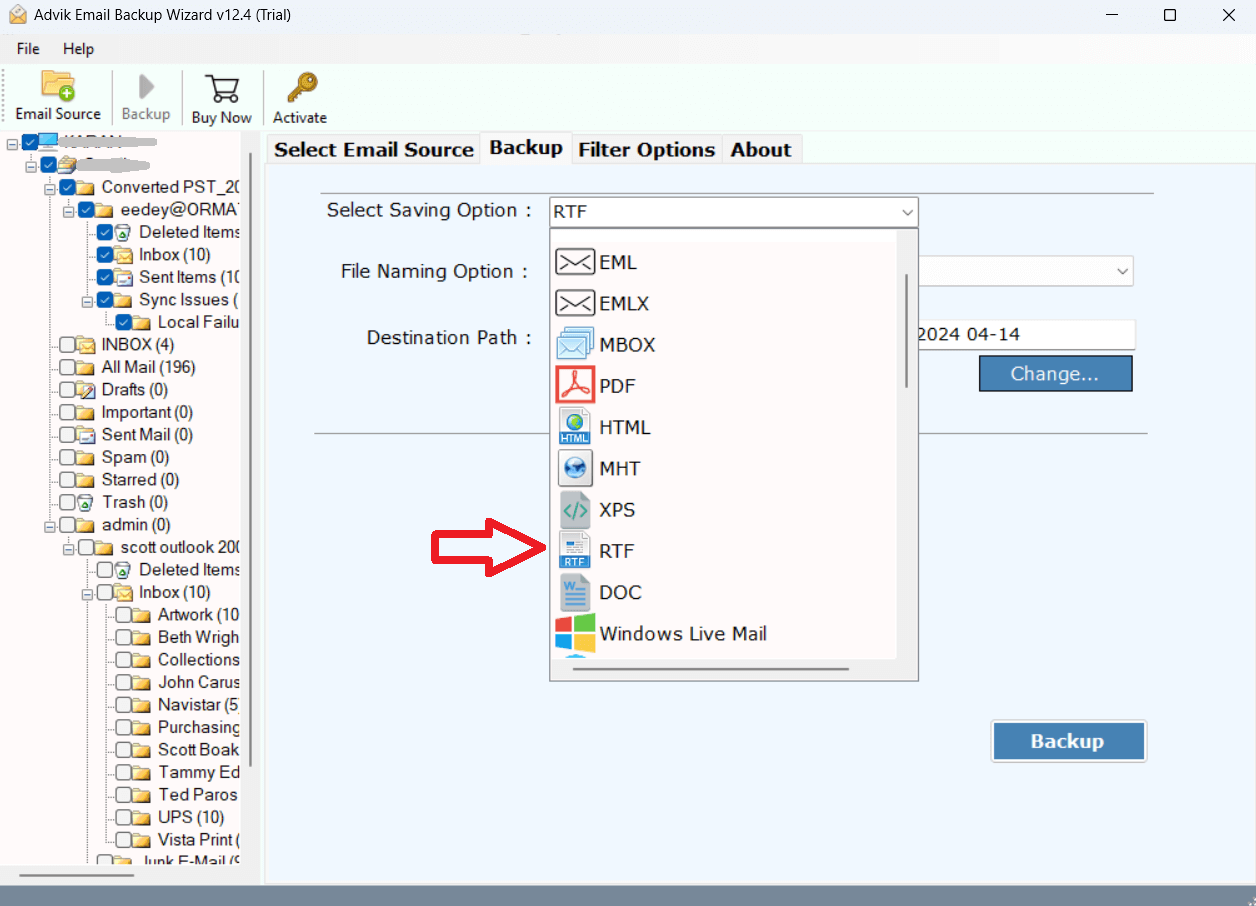Click the INBOX (4) folder icon

pyautogui.click(x=87, y=345)
